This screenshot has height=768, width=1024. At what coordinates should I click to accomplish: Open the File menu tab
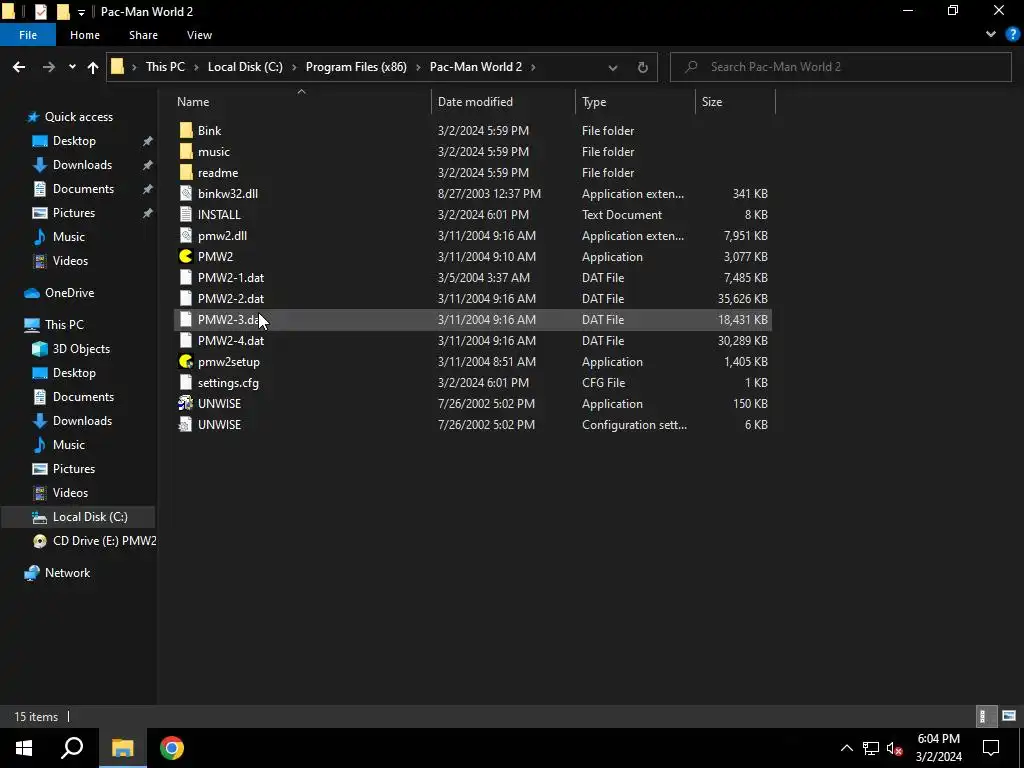(28, 35)
